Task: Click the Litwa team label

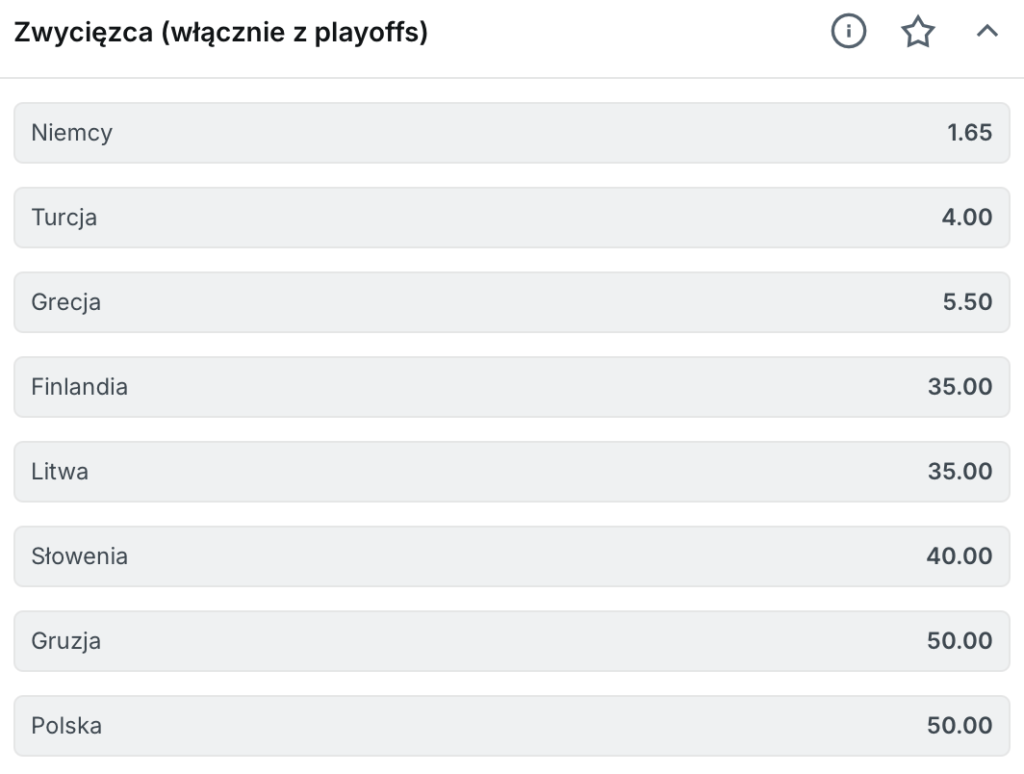Action: click(59, 472)
